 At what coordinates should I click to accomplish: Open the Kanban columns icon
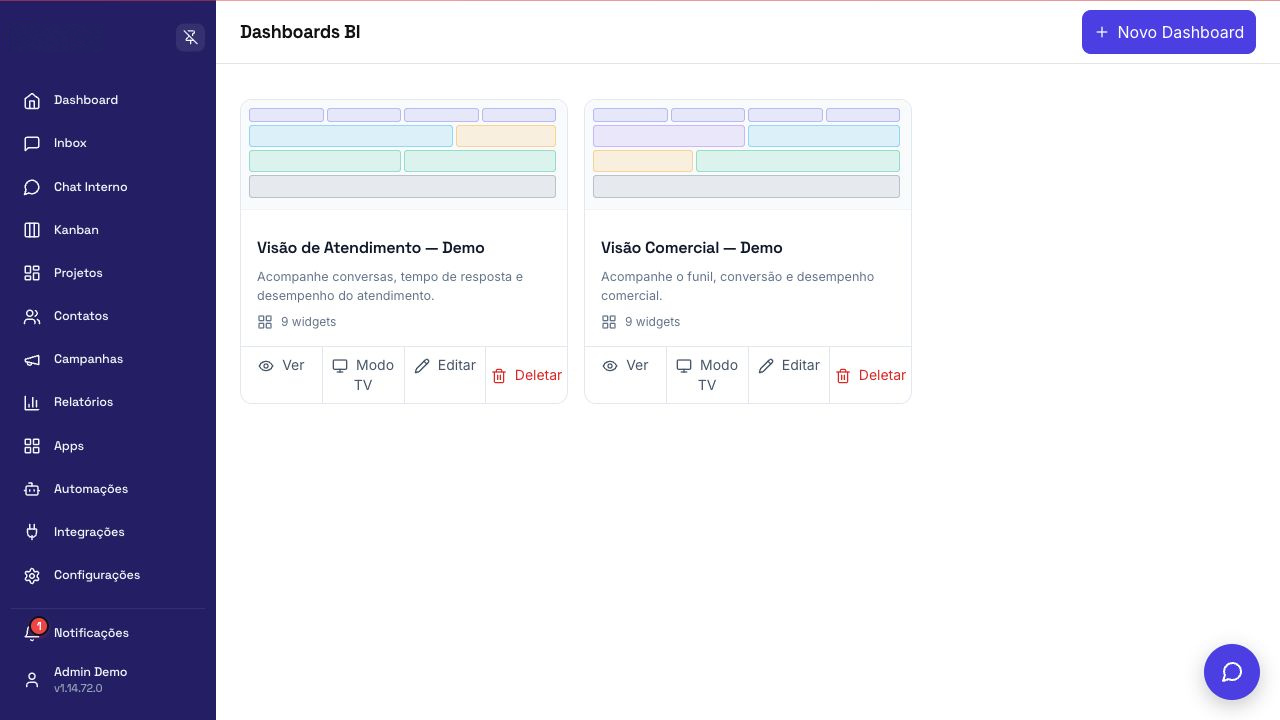click(32, 230)
